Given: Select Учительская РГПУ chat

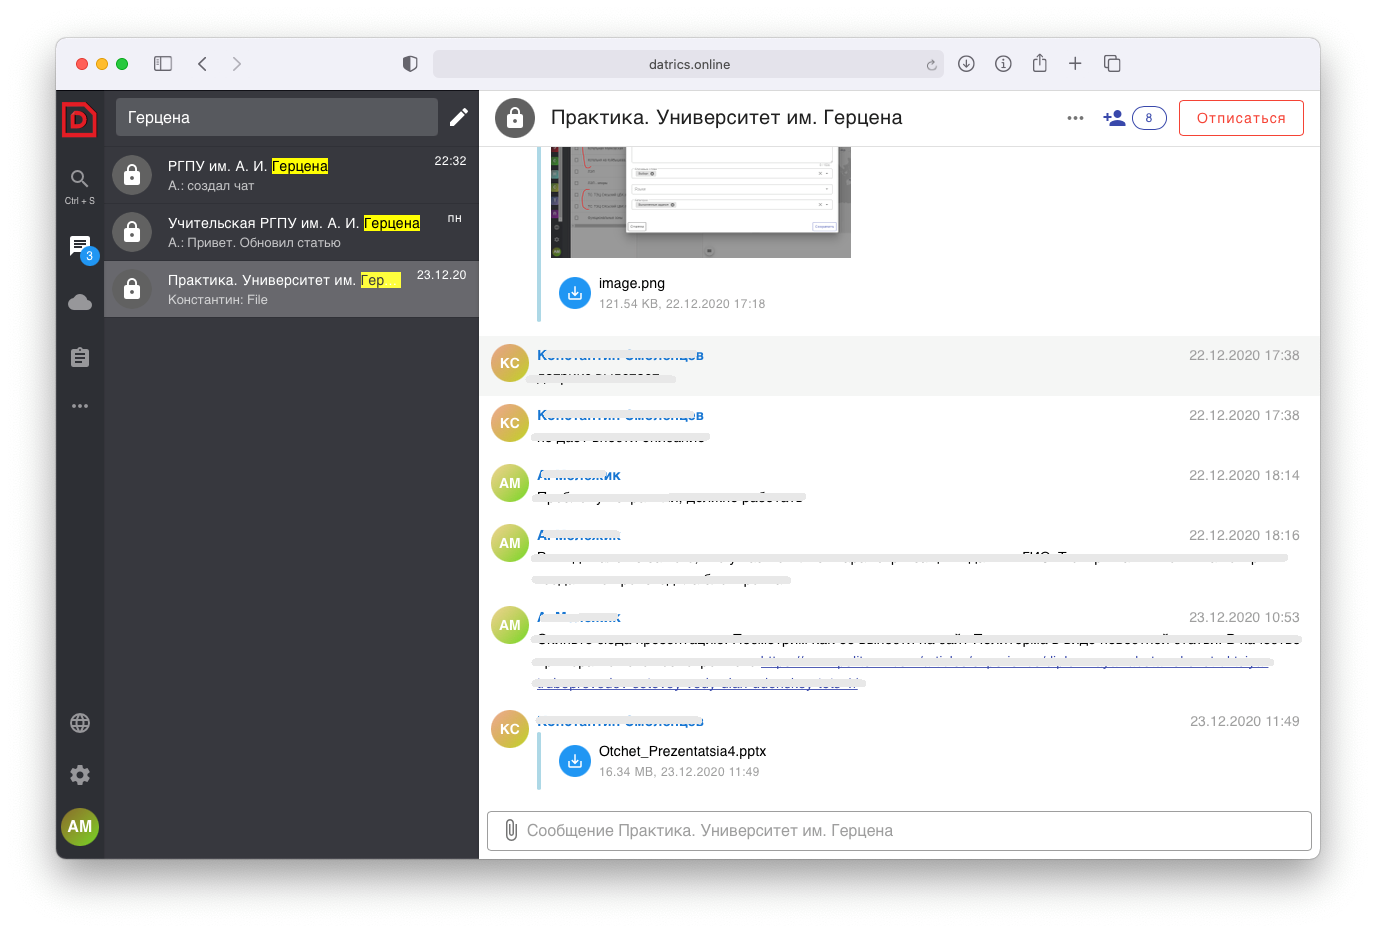Looking at the screenshot, I should [x=291, y=232].
